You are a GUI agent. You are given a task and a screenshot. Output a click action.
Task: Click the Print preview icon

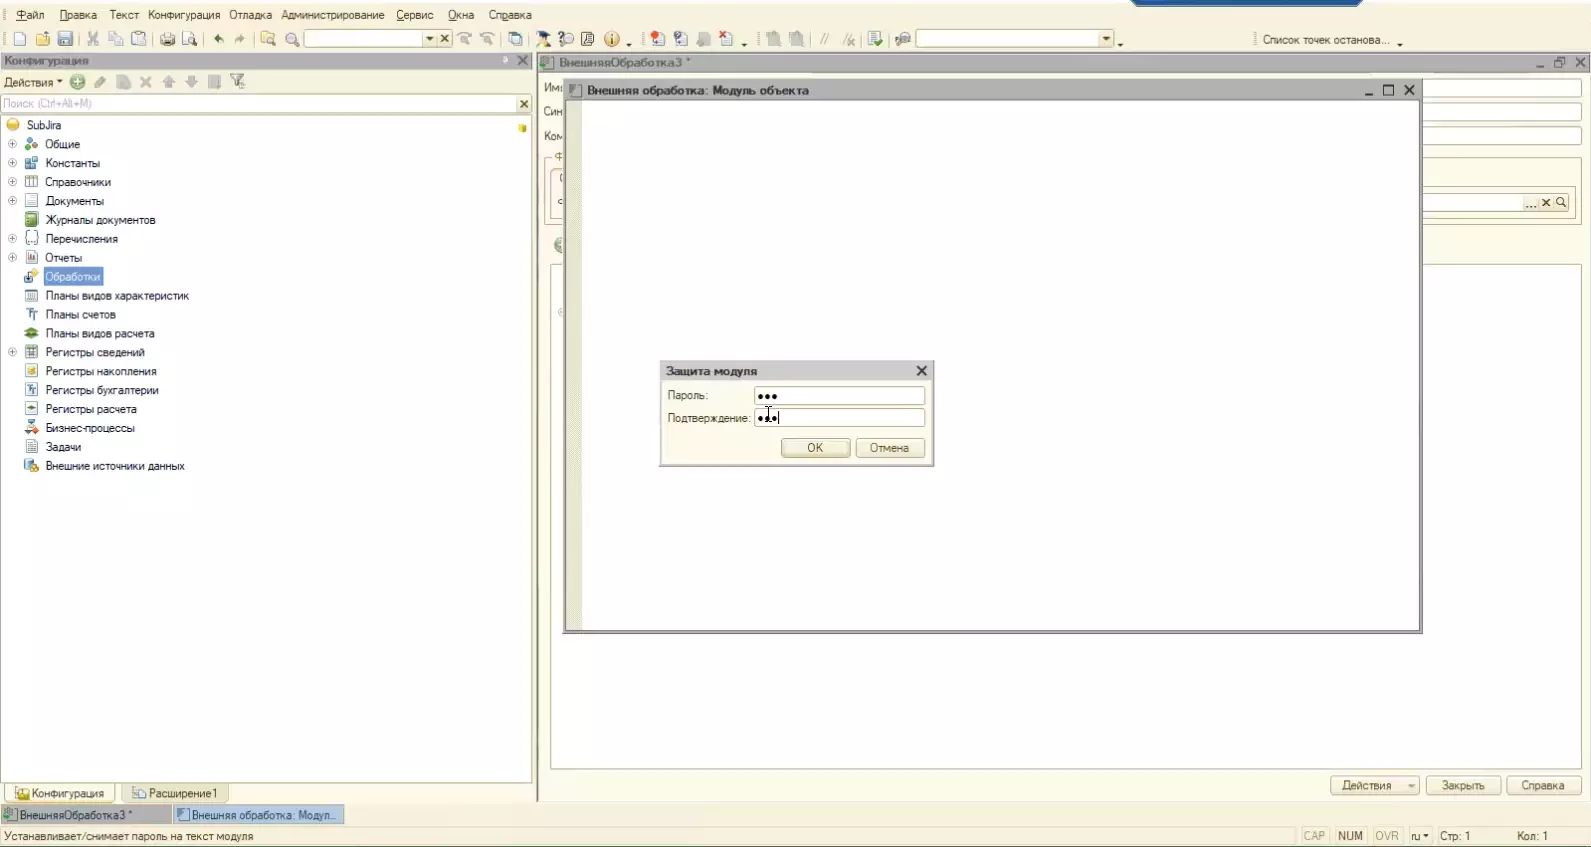190,39
